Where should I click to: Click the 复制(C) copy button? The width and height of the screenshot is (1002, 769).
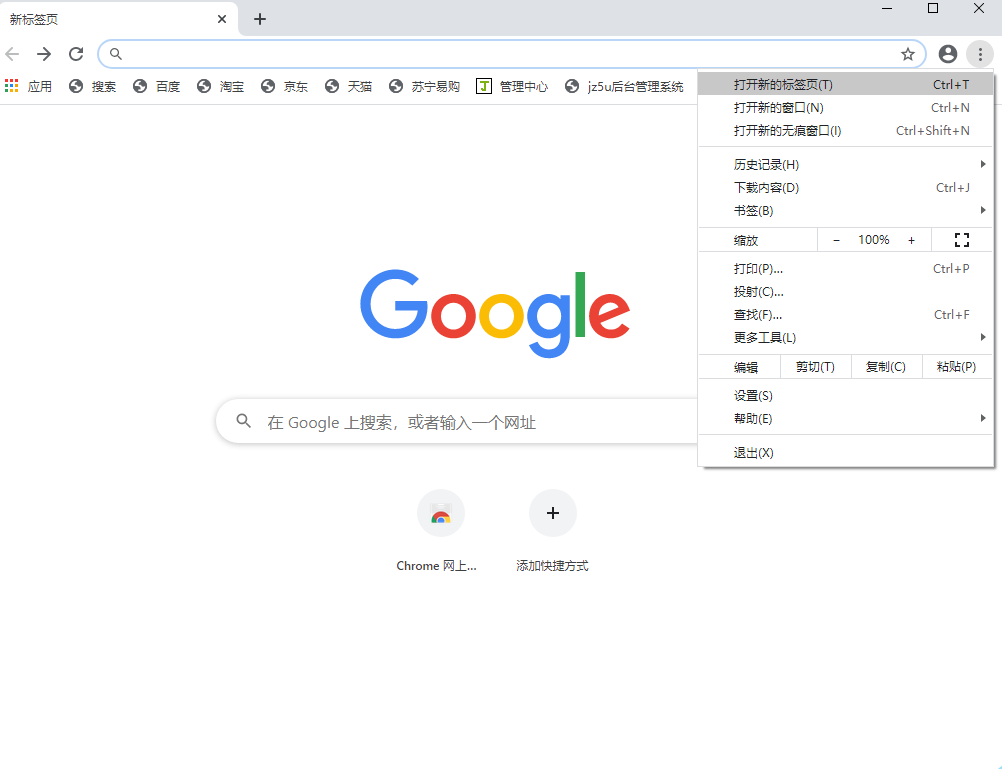coord(886,367)
